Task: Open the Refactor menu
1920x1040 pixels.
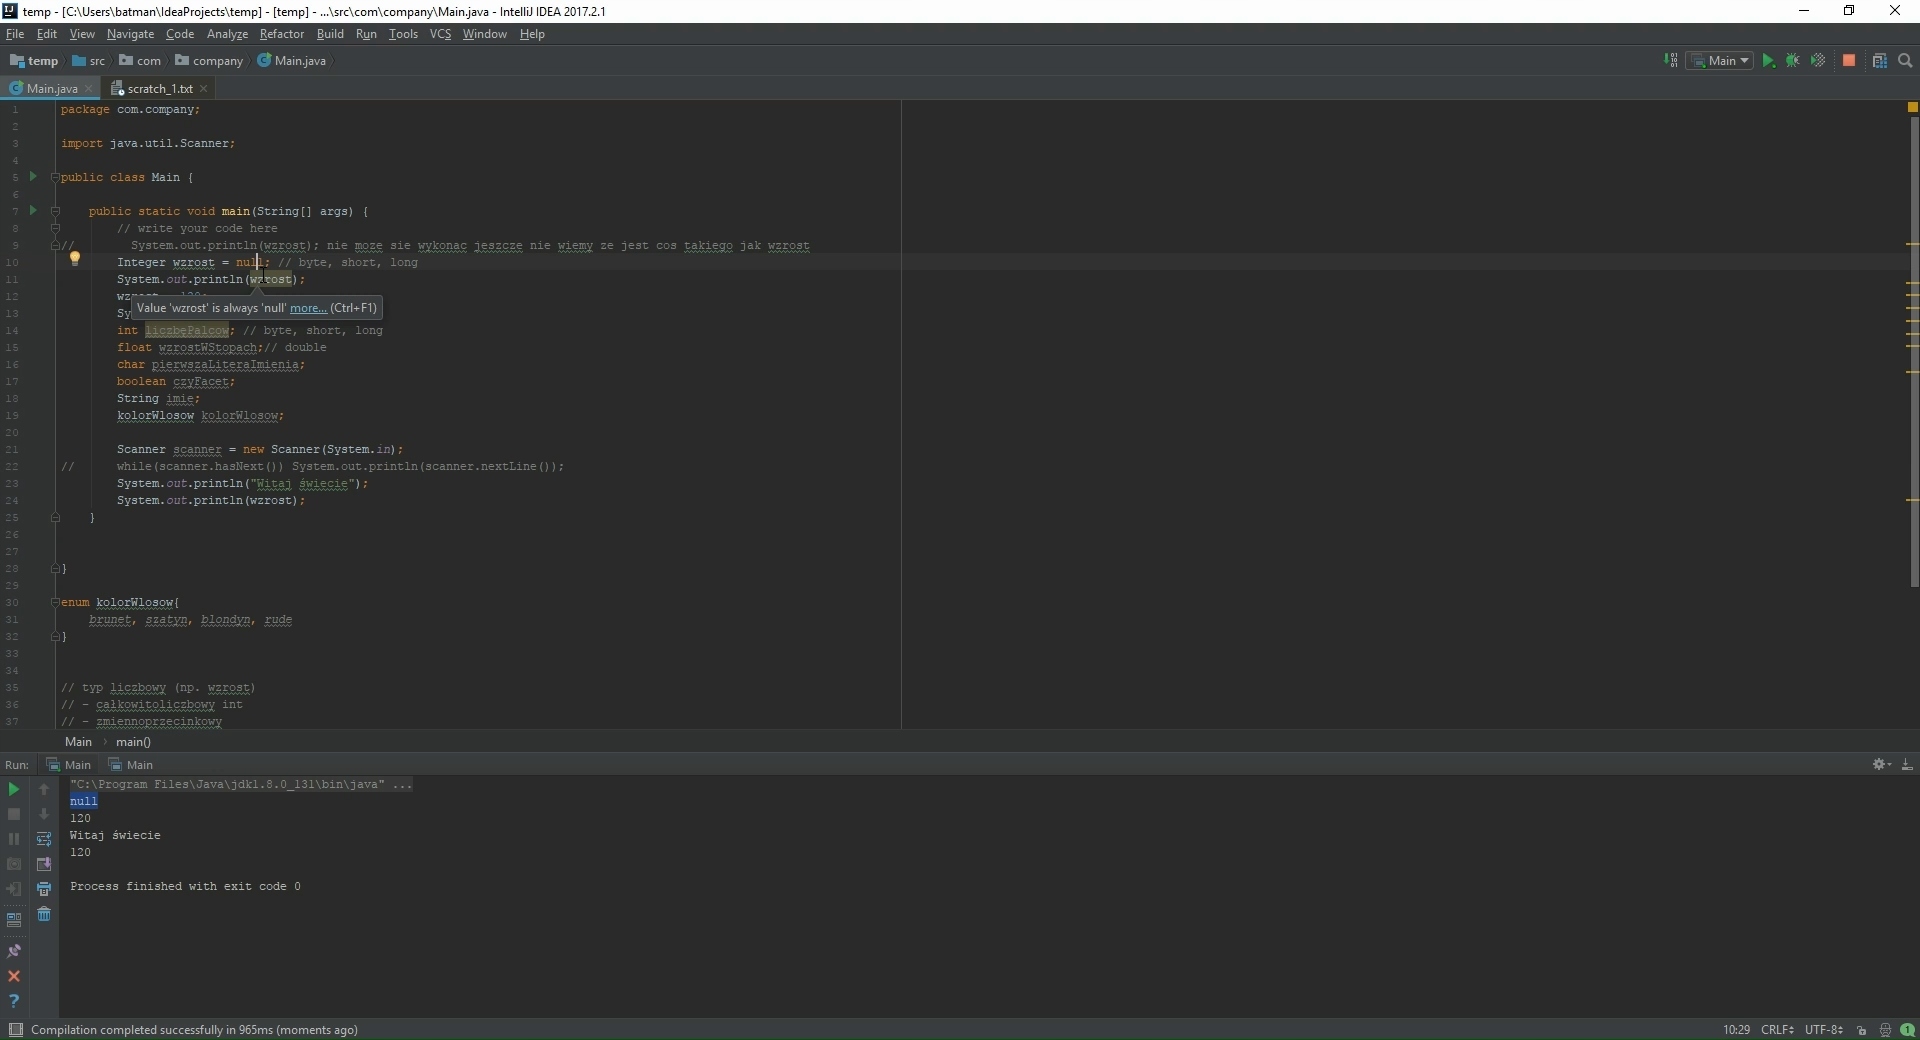Action: coord(281,34)
